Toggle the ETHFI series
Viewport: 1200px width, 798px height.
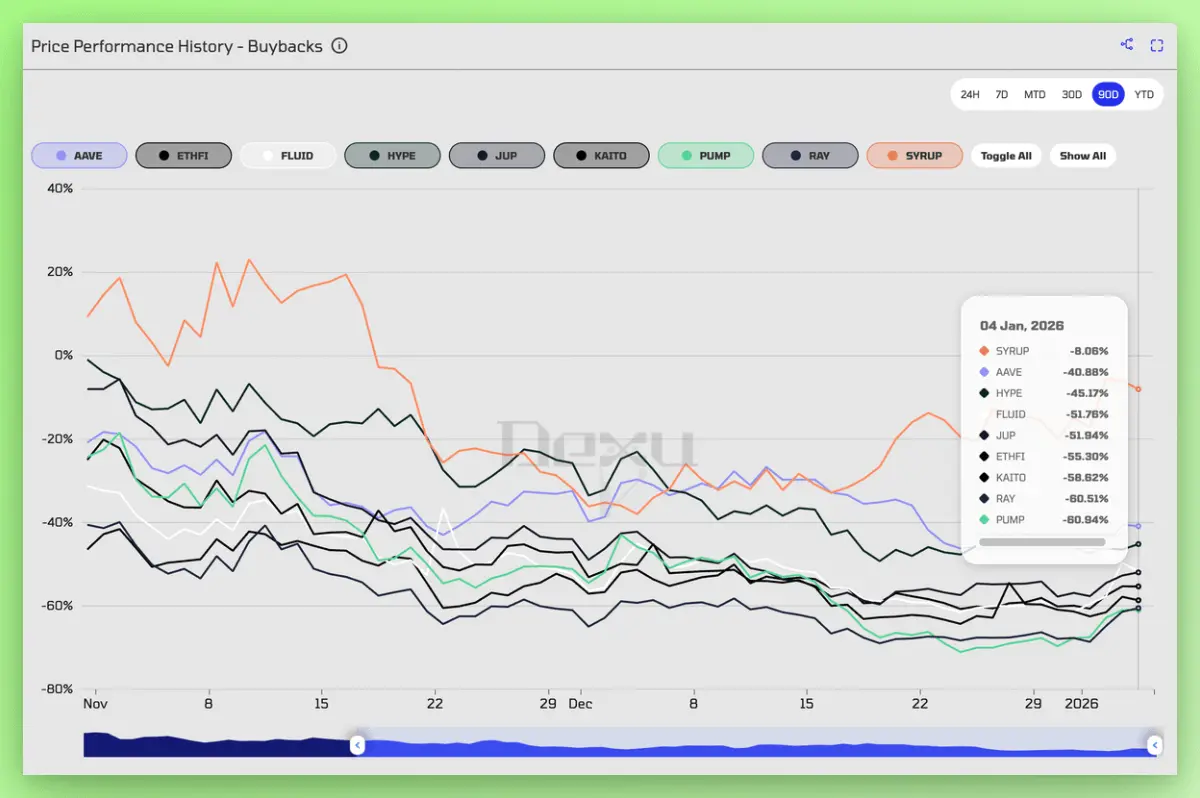pos(184,155)
